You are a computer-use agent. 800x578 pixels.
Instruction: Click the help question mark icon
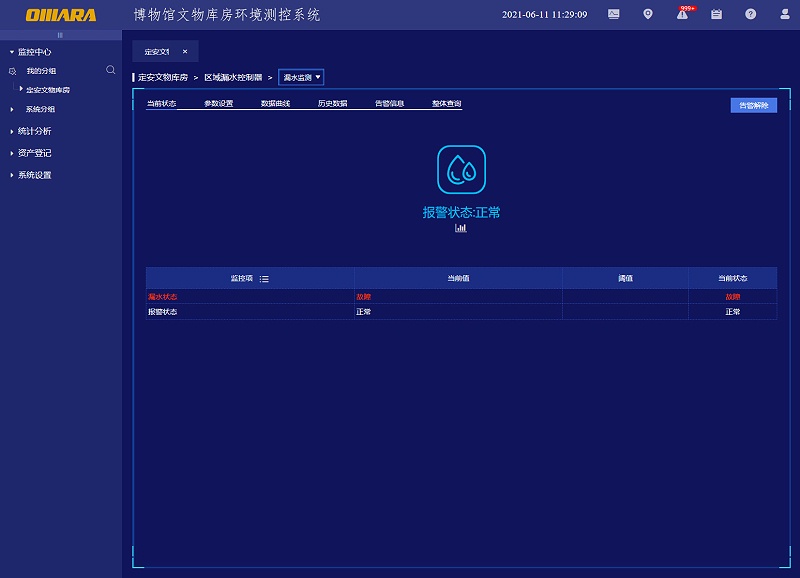[750, 15]
